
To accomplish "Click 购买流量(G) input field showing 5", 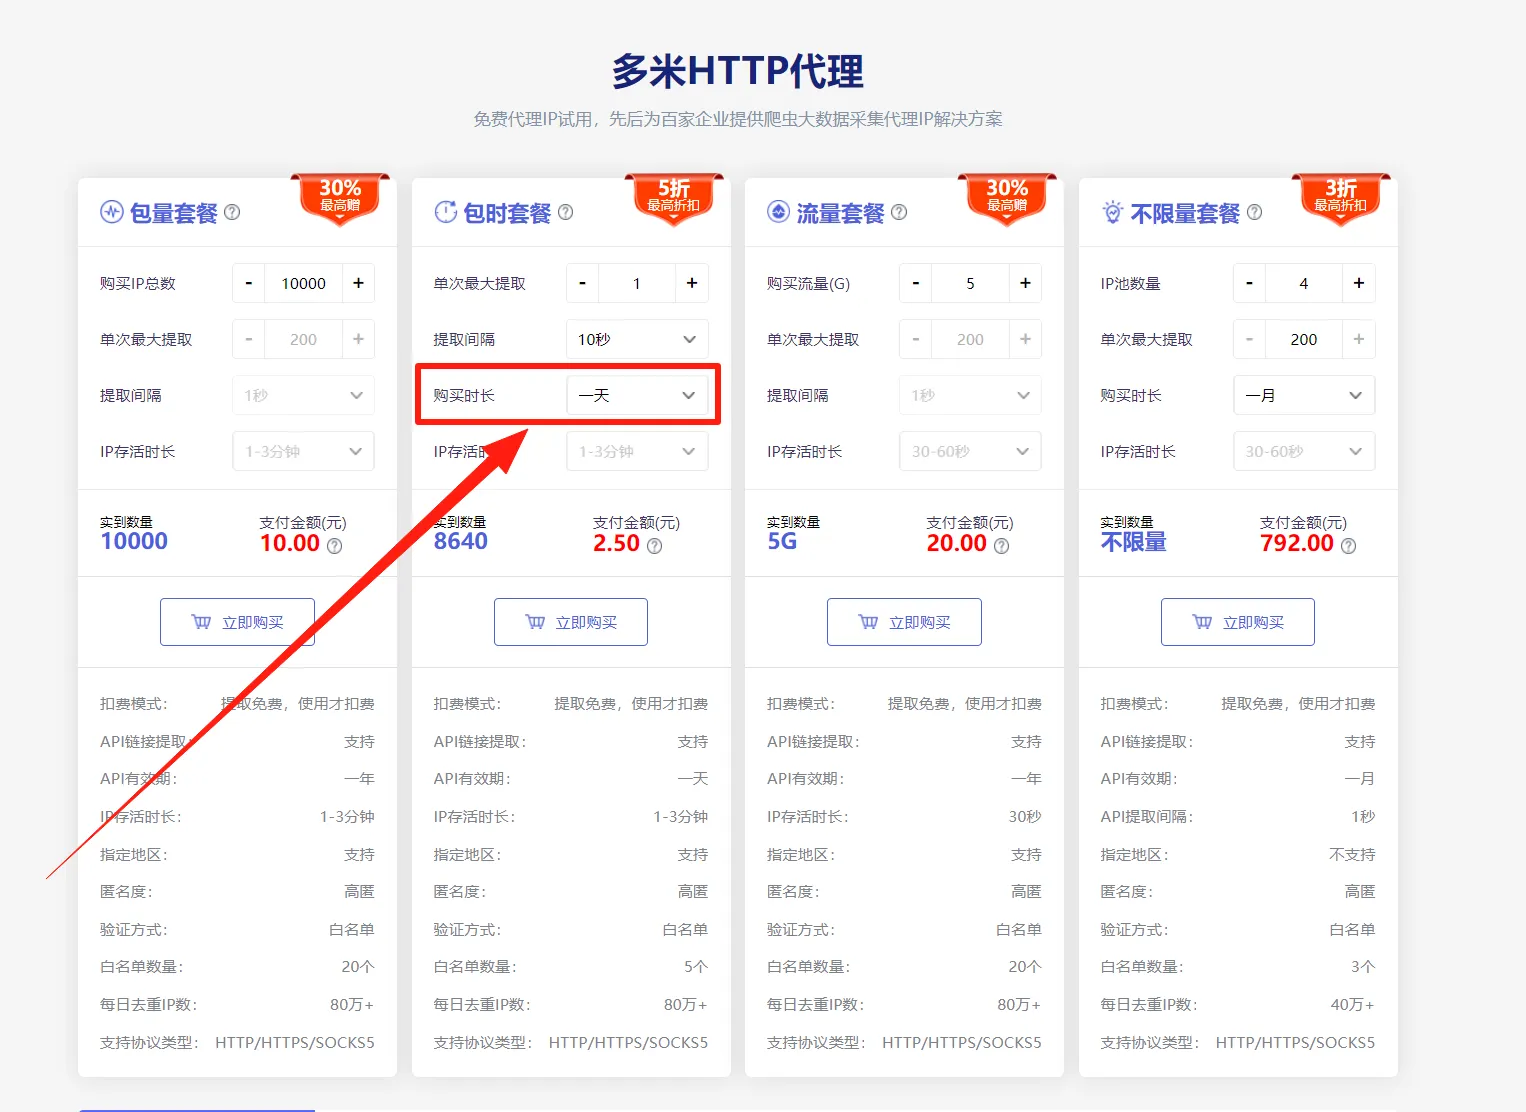I will [x=970, y=283].
